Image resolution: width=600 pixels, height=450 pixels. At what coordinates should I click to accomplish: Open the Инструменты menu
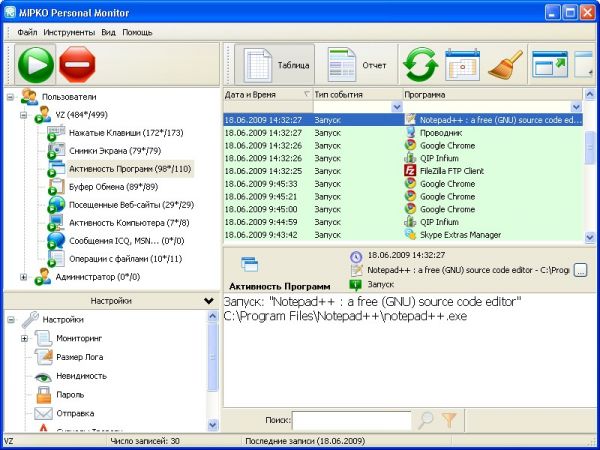click(69, 32)
